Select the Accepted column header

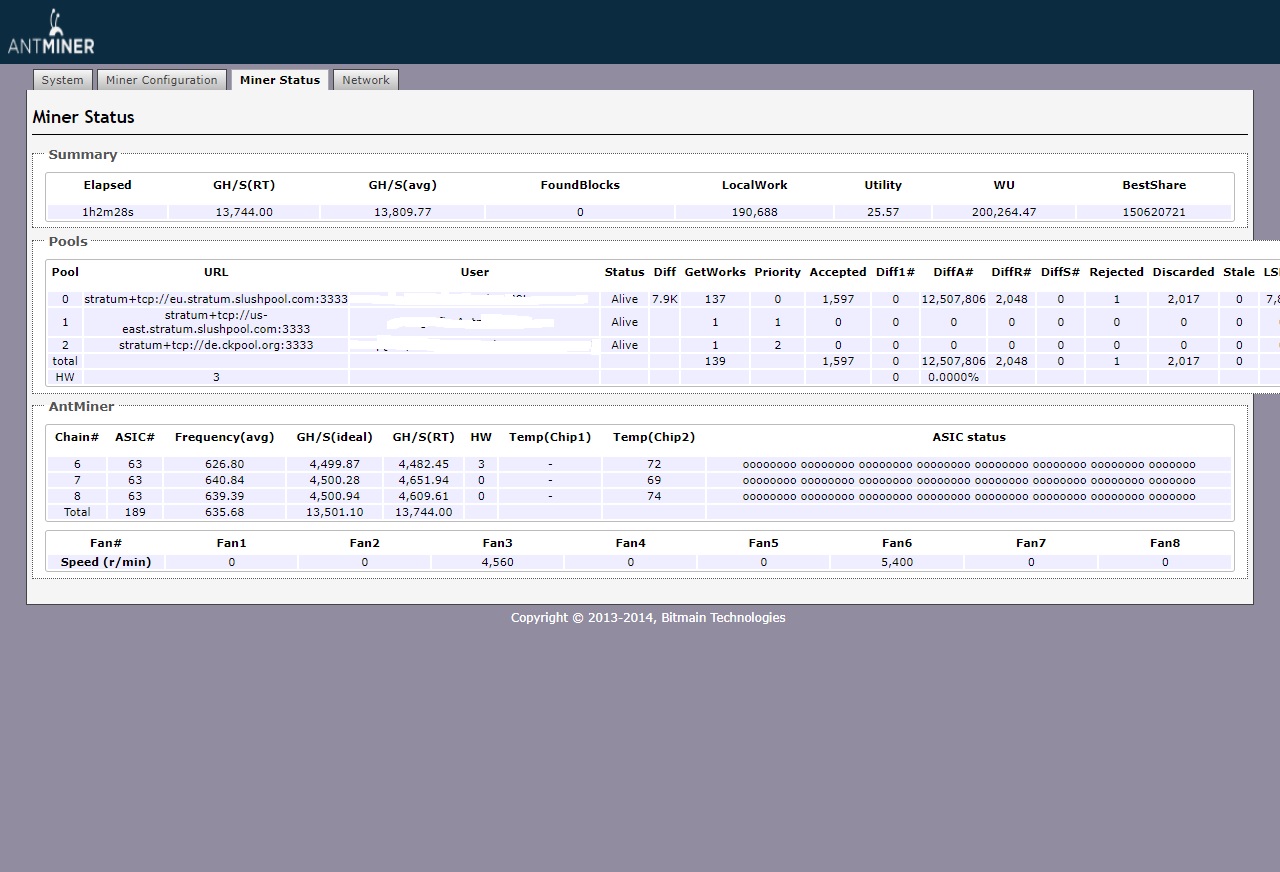[838, 272]
